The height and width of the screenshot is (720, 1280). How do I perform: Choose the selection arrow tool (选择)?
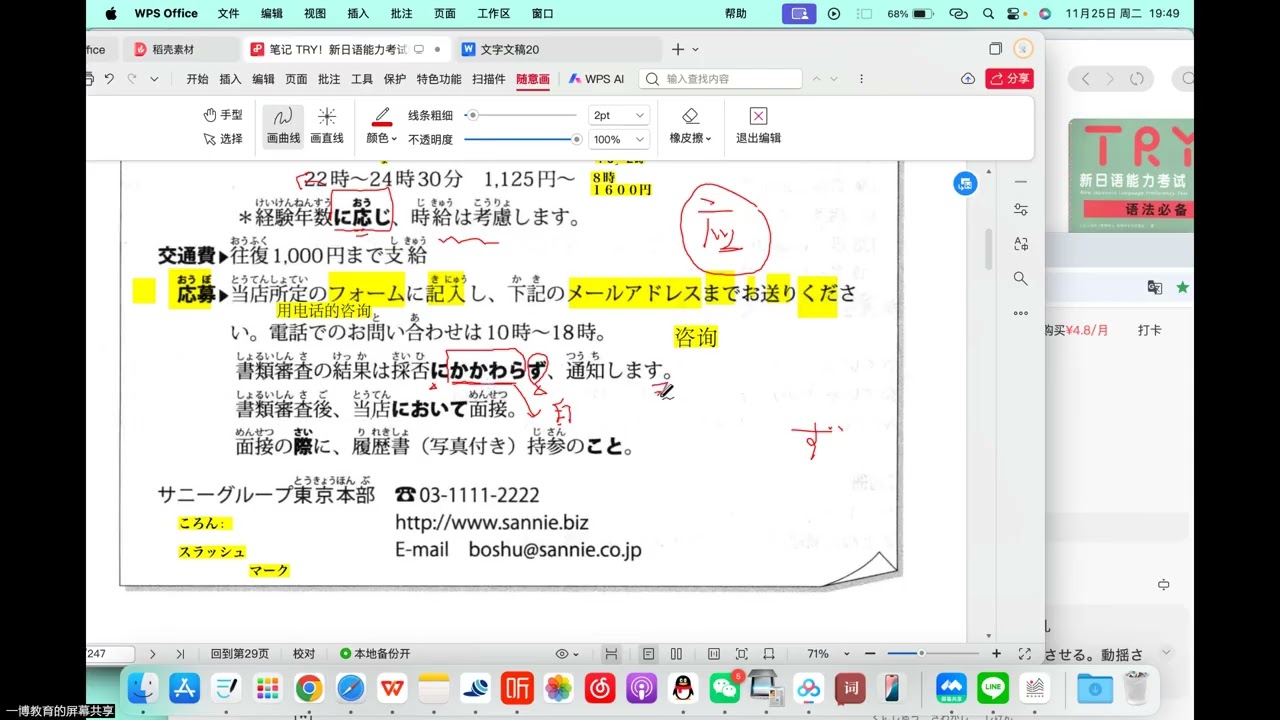click(222, 139)
